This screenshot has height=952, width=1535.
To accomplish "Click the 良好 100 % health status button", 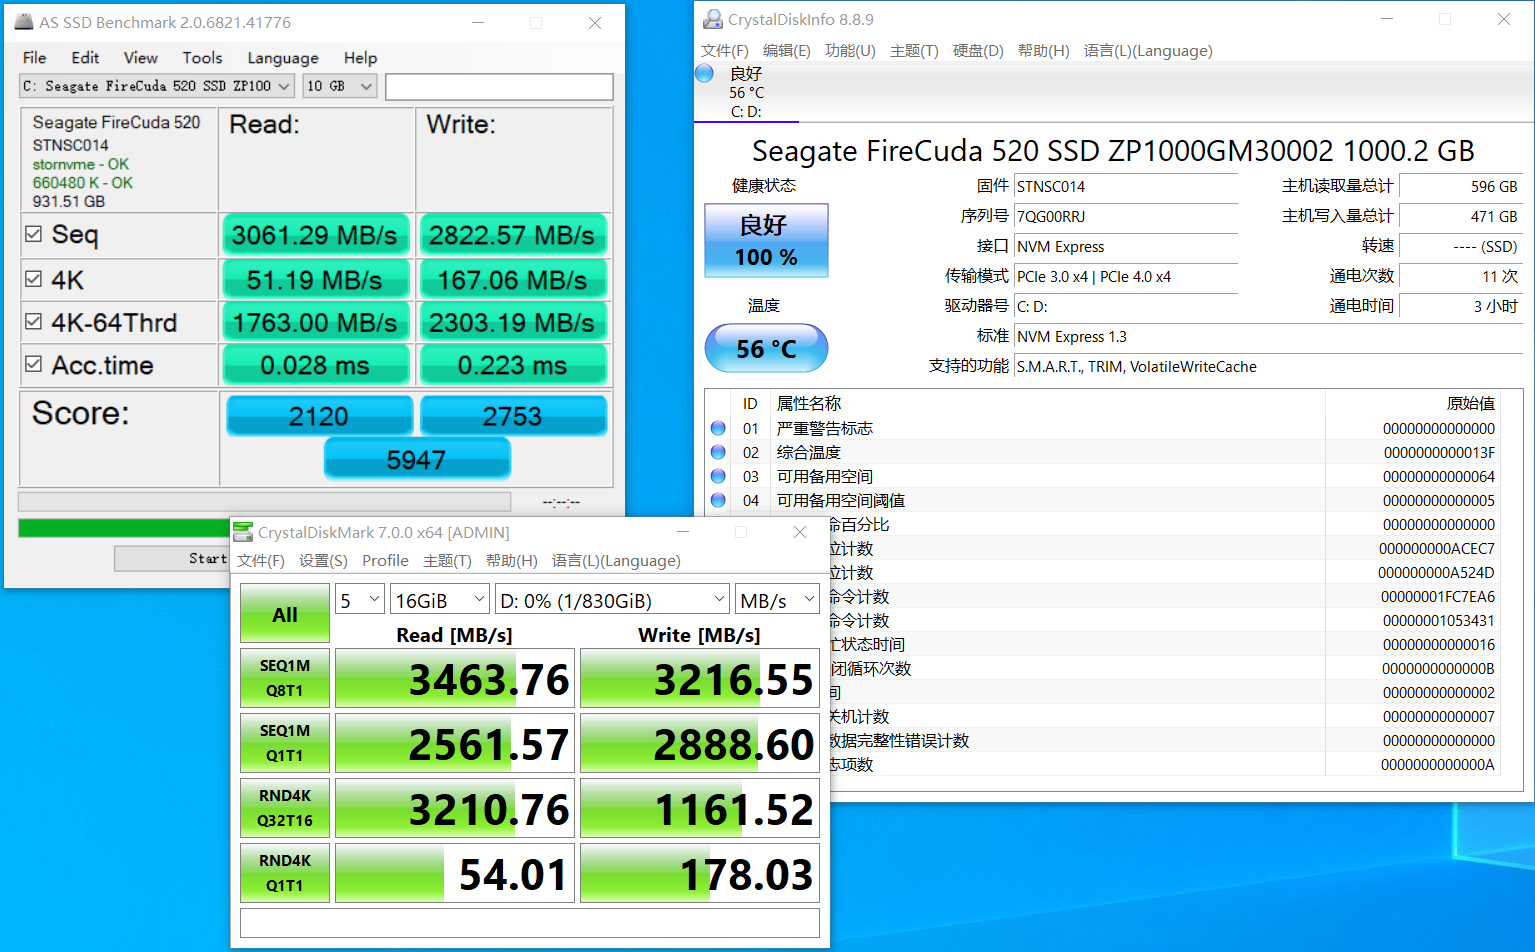I will [x=767, y=241].
